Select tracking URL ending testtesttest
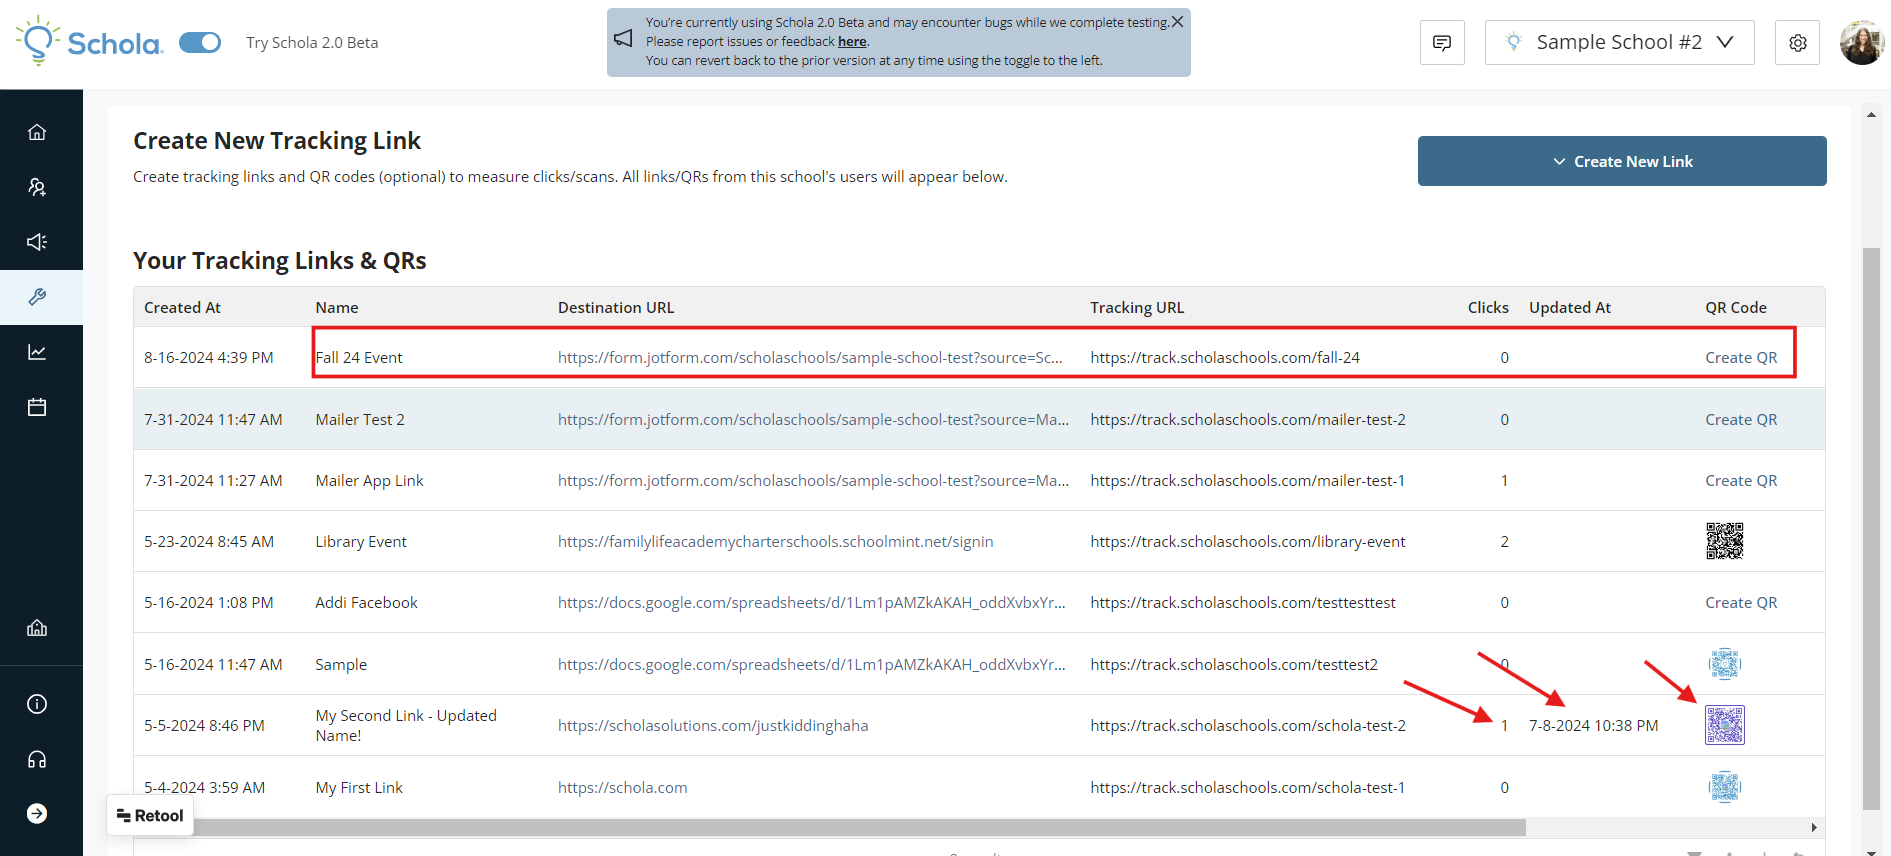Viewport: 1891px width, 856px height. point(1243,603)
